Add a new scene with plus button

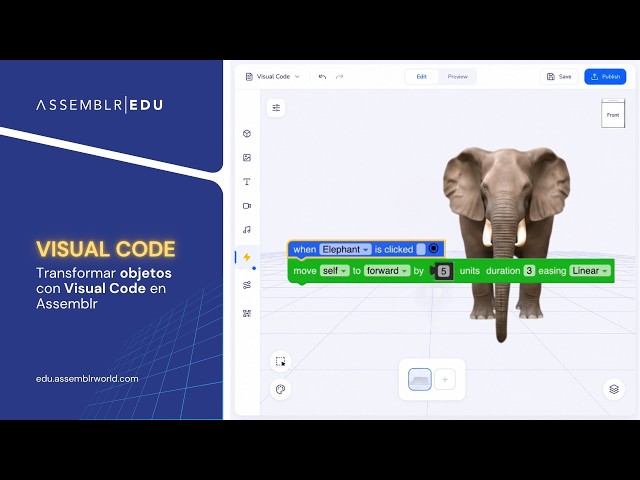445,379
